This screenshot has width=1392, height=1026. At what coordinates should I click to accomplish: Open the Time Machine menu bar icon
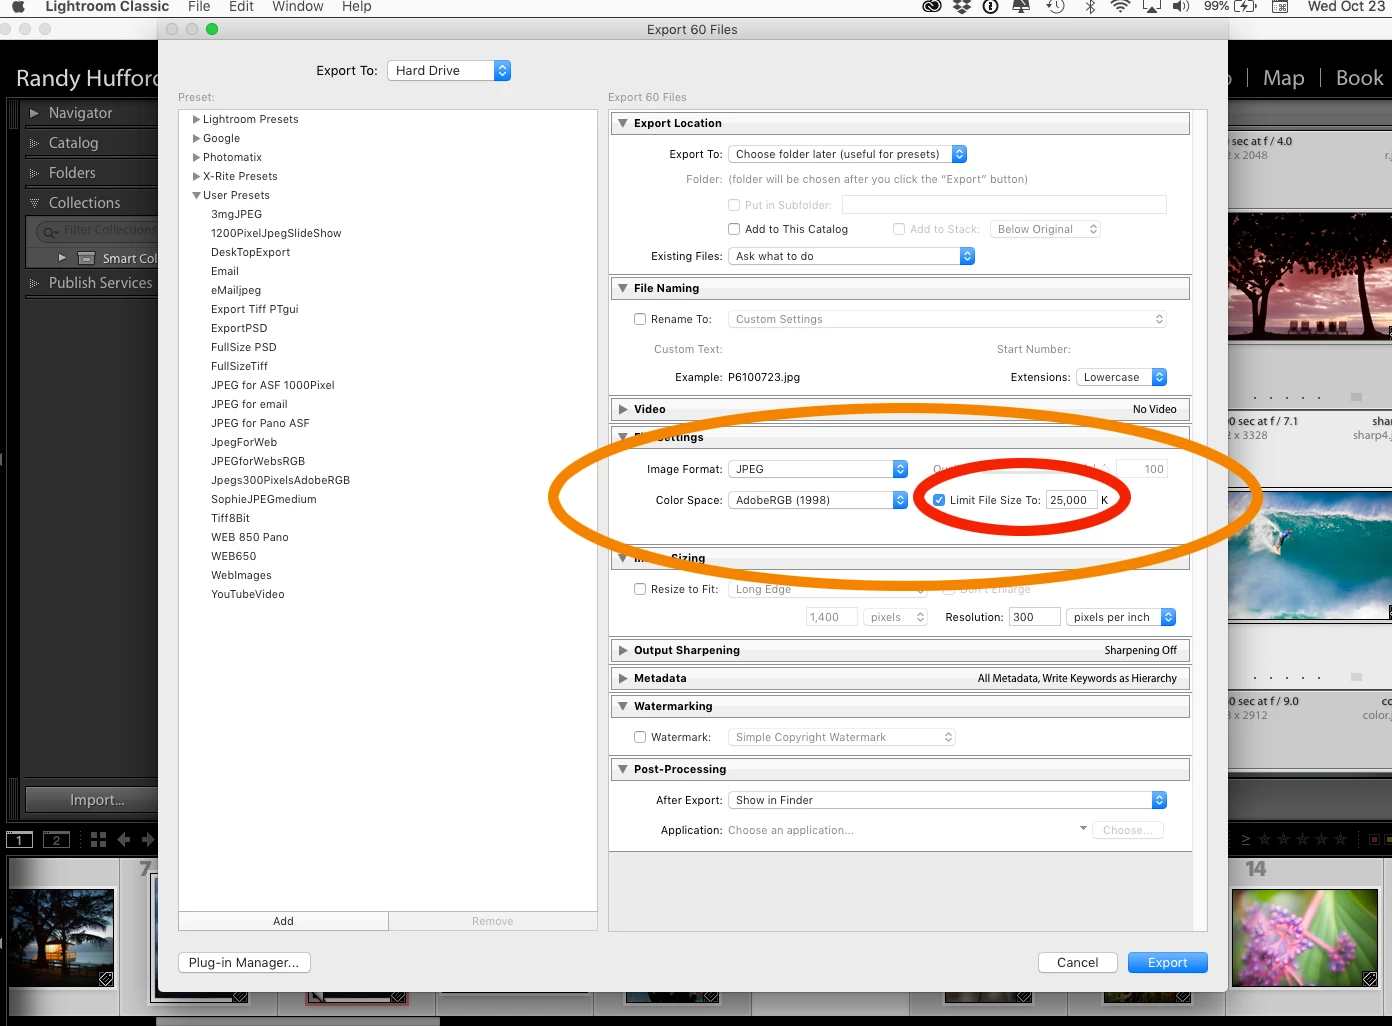click(1055, 6)
